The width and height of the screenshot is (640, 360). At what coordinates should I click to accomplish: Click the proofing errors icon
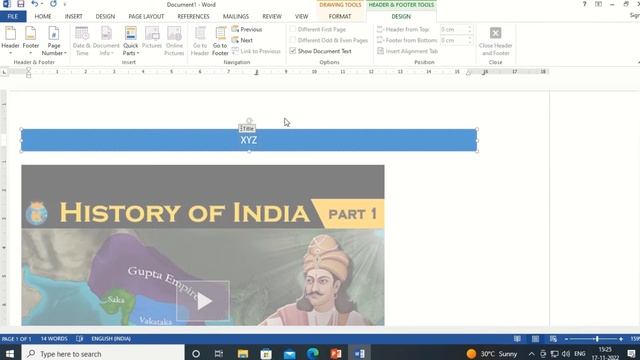pyautogui.click(x=80, y=339)
